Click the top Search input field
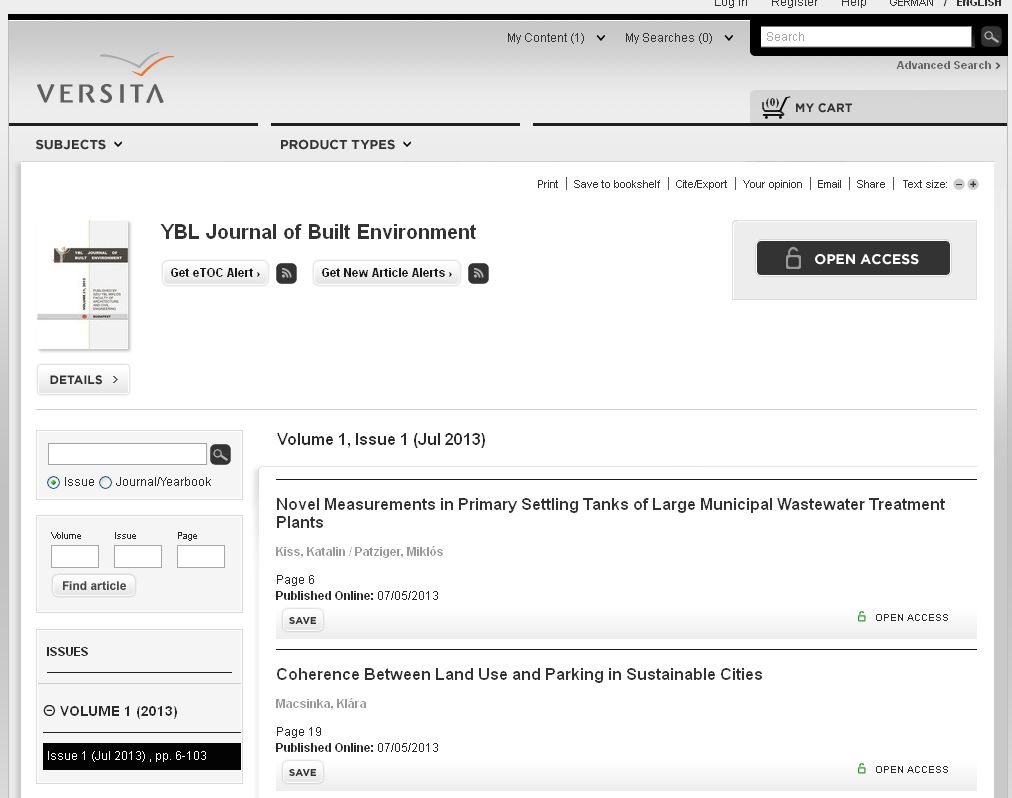The width and height of the screenshot is (1012, 798). [x=866, y=37]
